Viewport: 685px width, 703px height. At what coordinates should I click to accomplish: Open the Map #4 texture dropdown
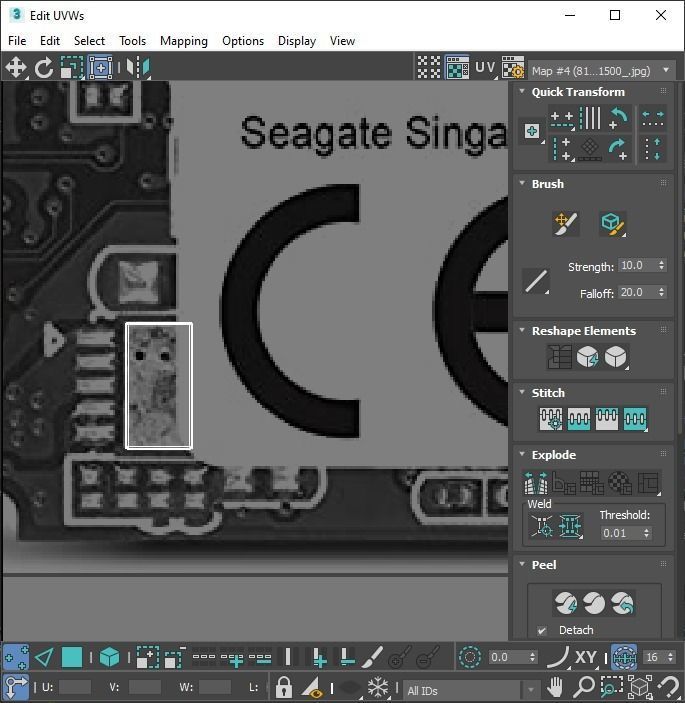602,70
